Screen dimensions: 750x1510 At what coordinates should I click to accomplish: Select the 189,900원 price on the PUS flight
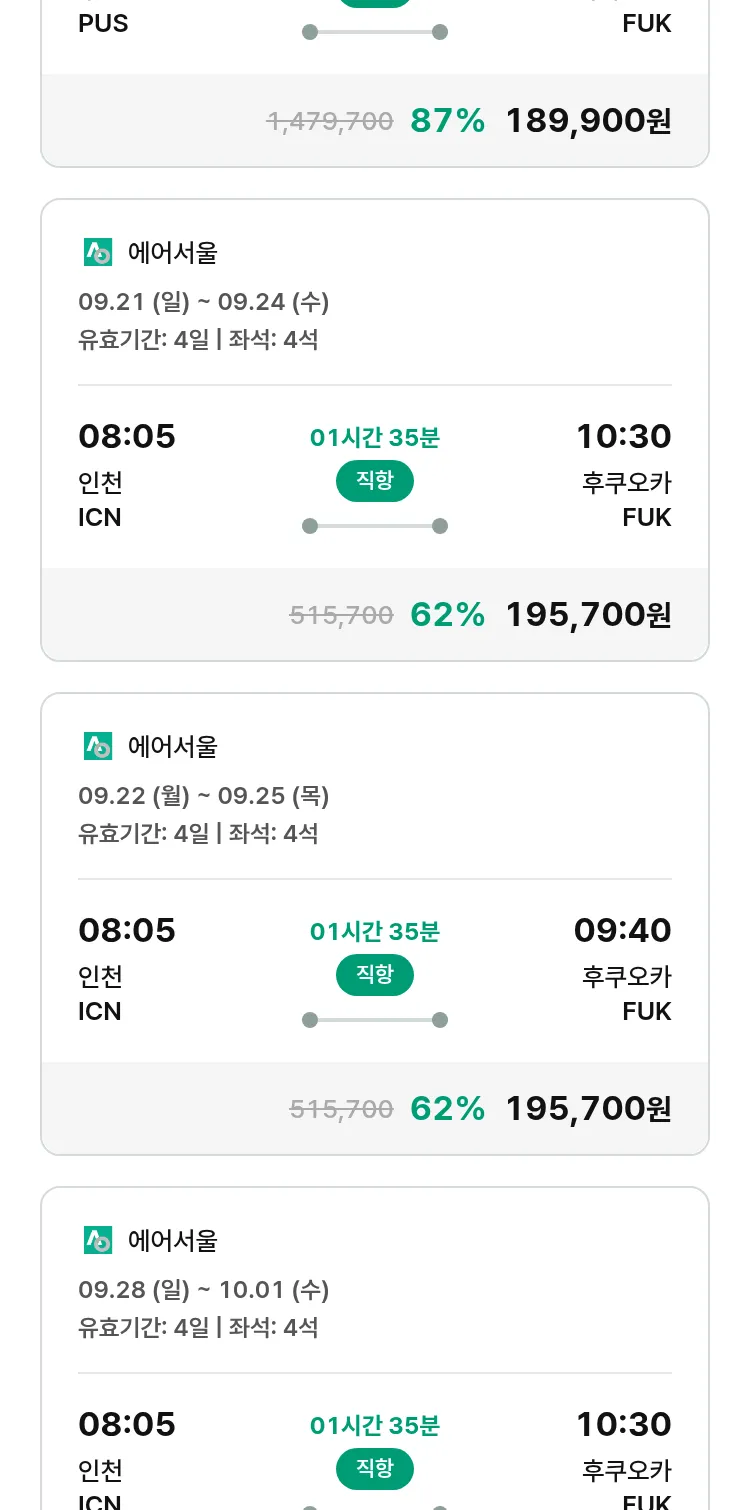[588, 121]
